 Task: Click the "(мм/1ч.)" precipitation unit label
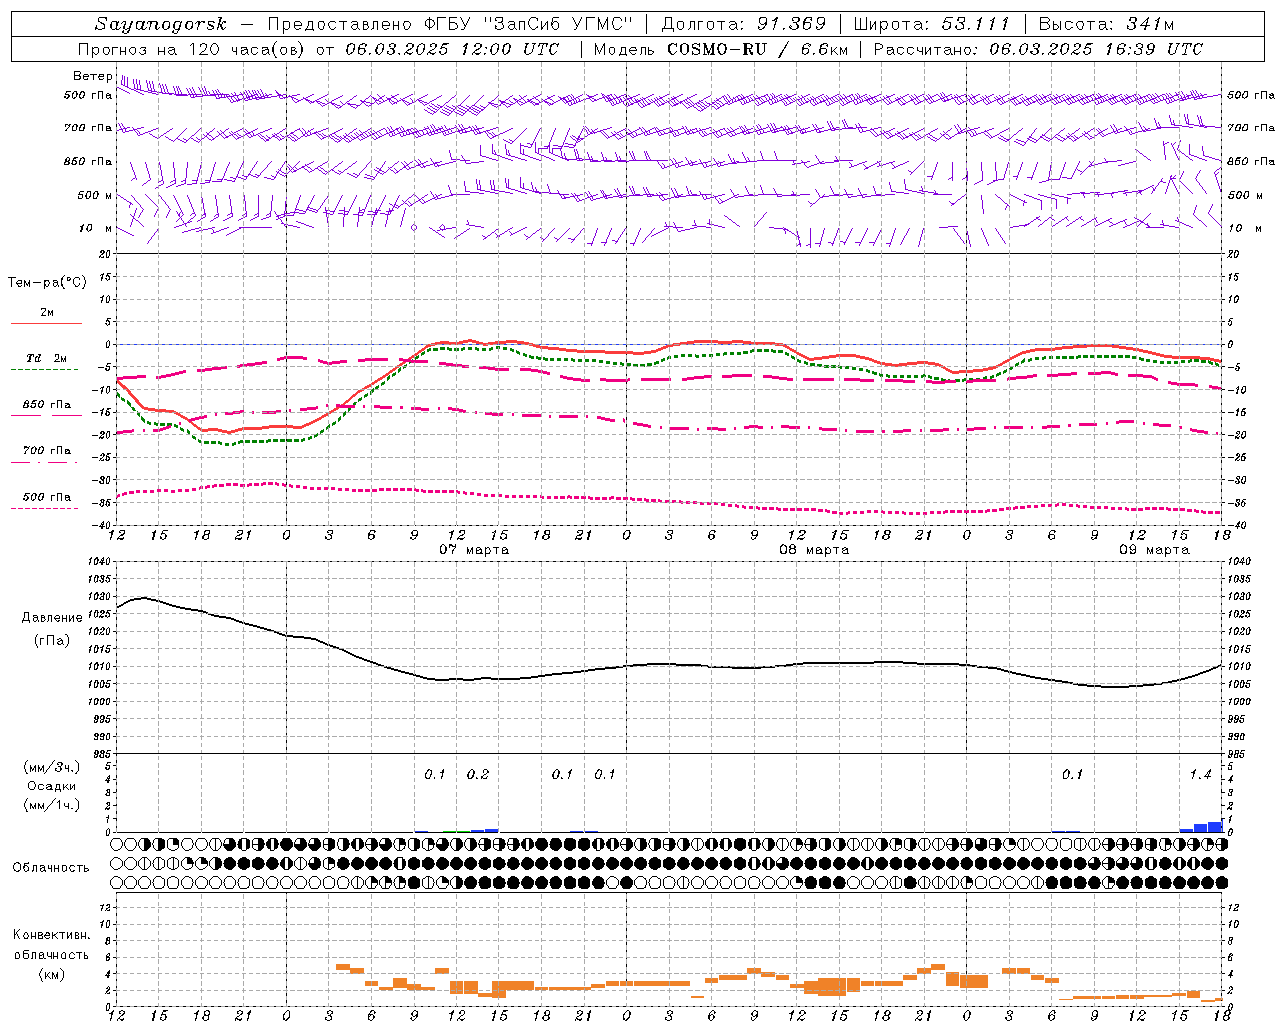tap(52, 805)
